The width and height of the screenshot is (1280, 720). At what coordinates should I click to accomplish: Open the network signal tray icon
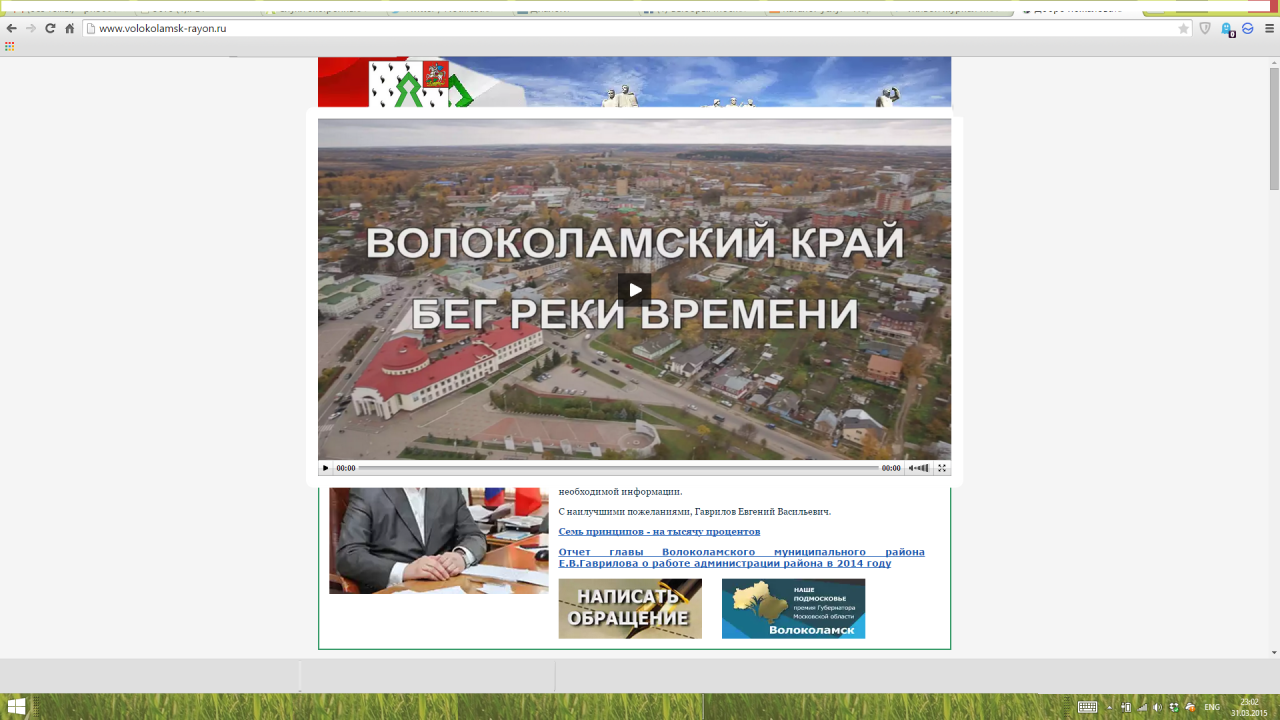[x=1142, y=707]
